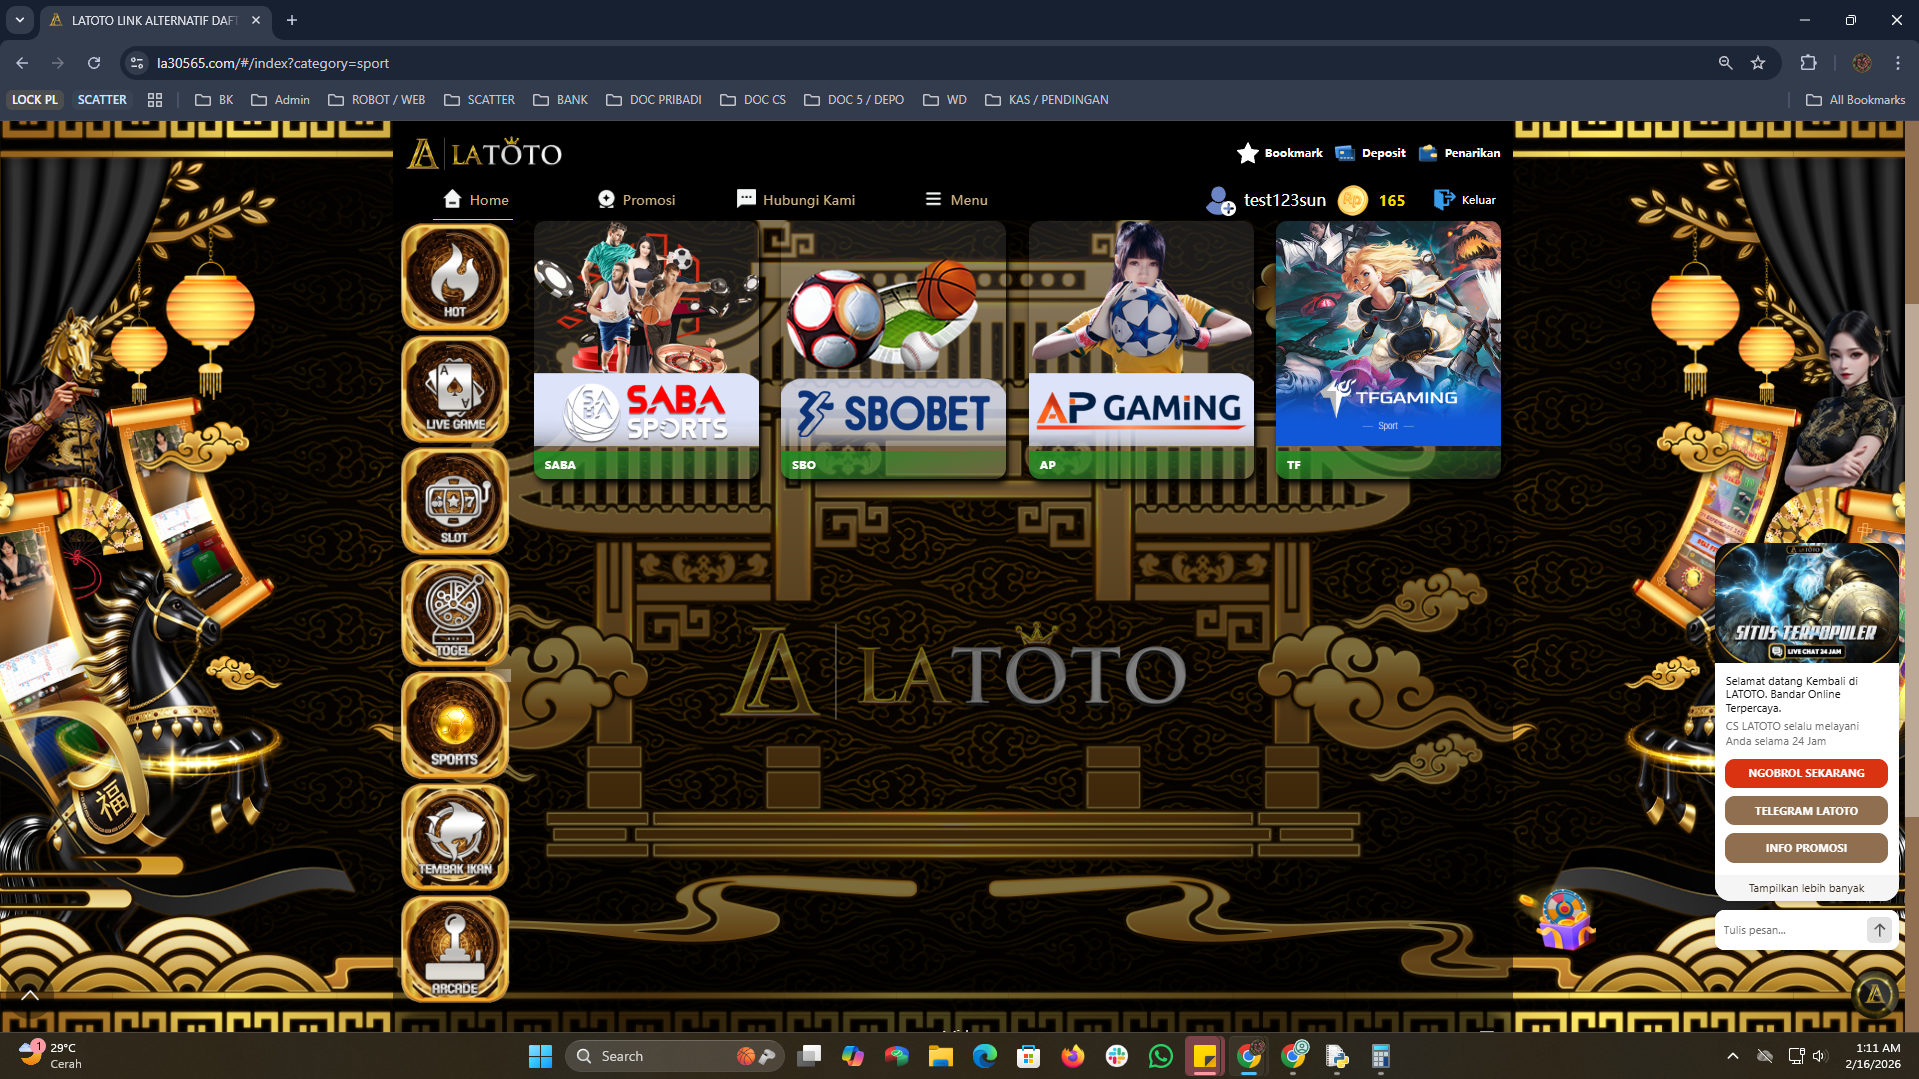Screen dimensions: 1919x1079
Task: Open the ROBOT / WEB bookmarks folder
Action: 377,100
